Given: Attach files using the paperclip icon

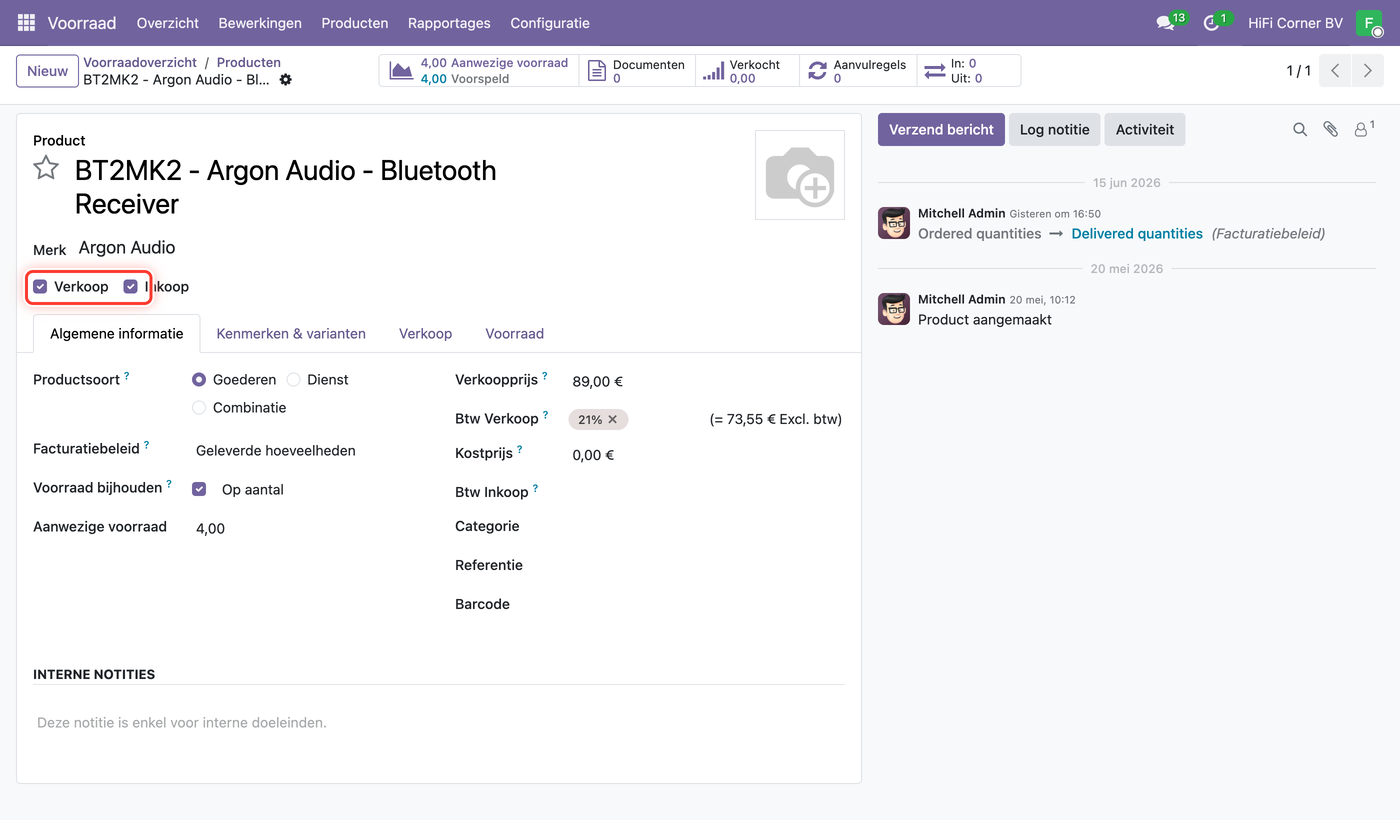Looking at the screenshot, I should [1330, 130].
